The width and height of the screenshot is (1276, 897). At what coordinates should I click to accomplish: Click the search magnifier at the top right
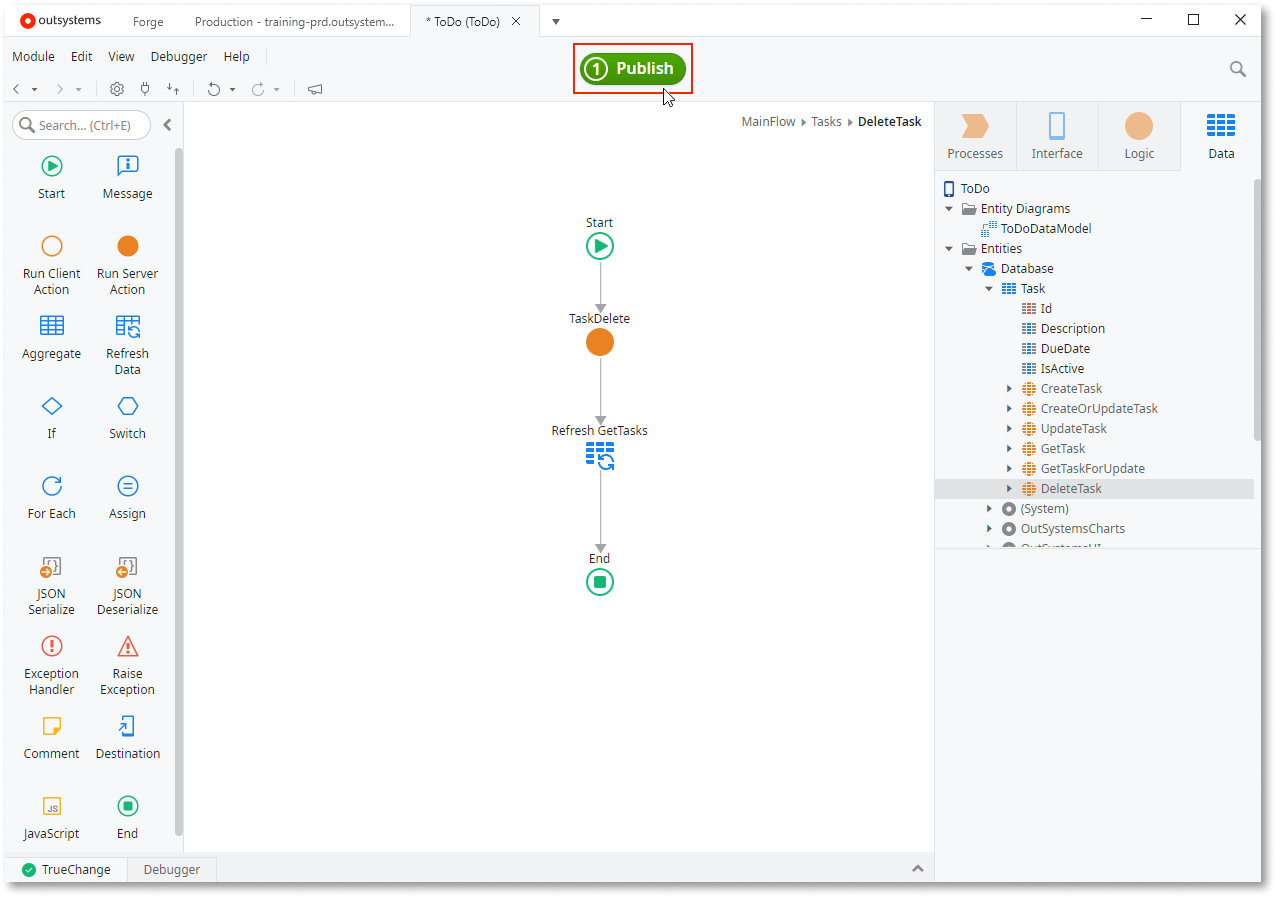1238,69
